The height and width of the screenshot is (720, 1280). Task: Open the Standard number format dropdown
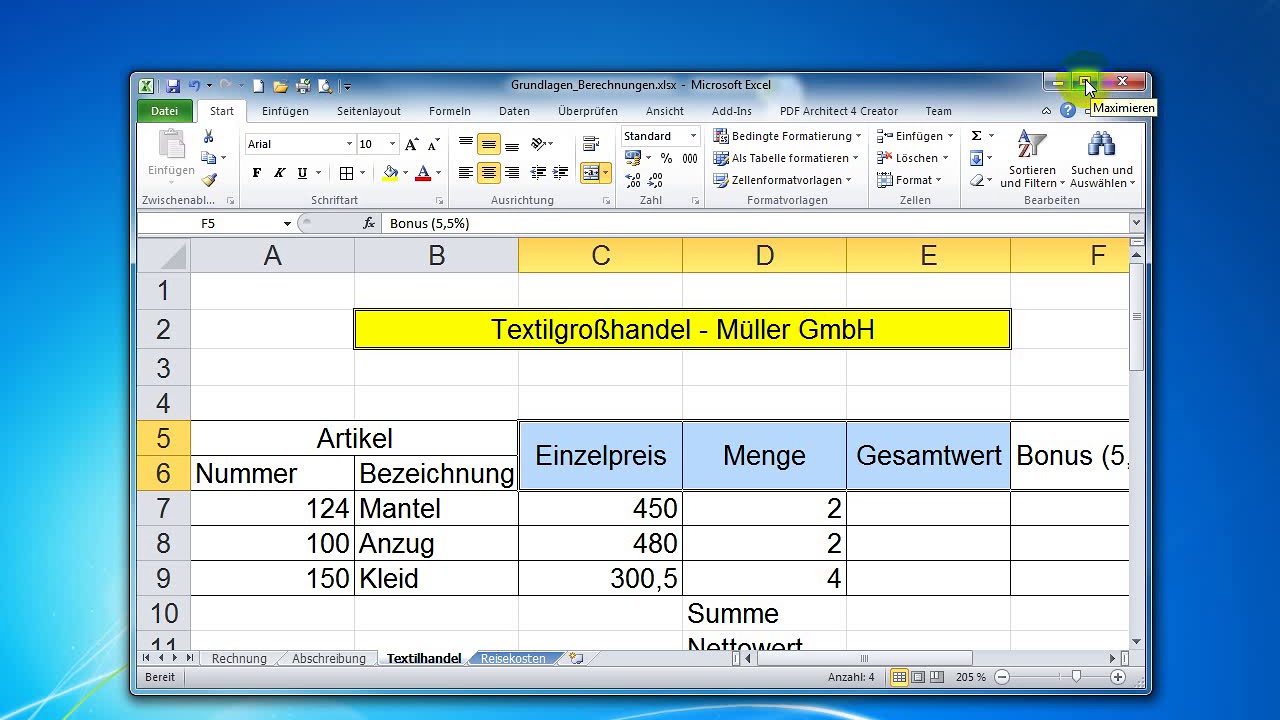click(x=693, y=136)
